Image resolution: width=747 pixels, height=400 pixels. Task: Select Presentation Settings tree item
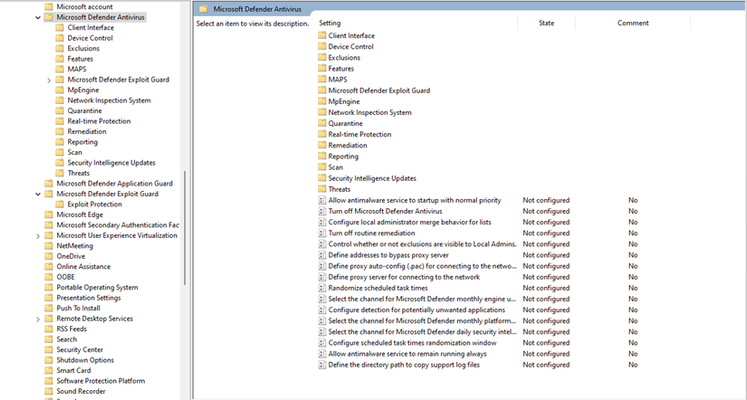point(89,298)
